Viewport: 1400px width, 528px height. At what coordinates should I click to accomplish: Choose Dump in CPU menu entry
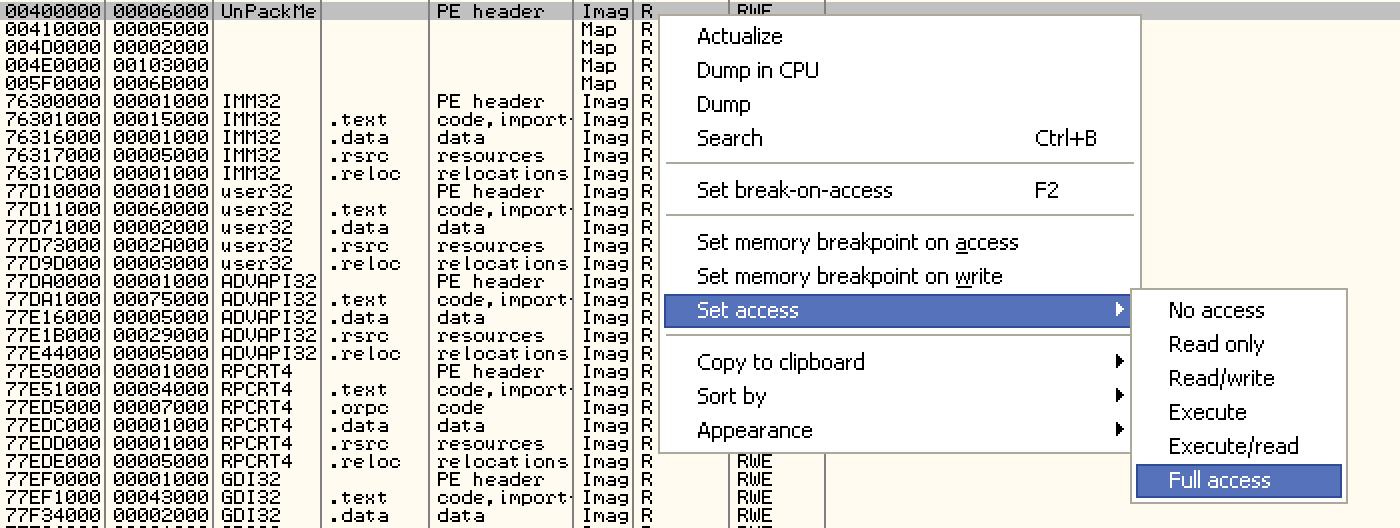[x=757, y=71]
